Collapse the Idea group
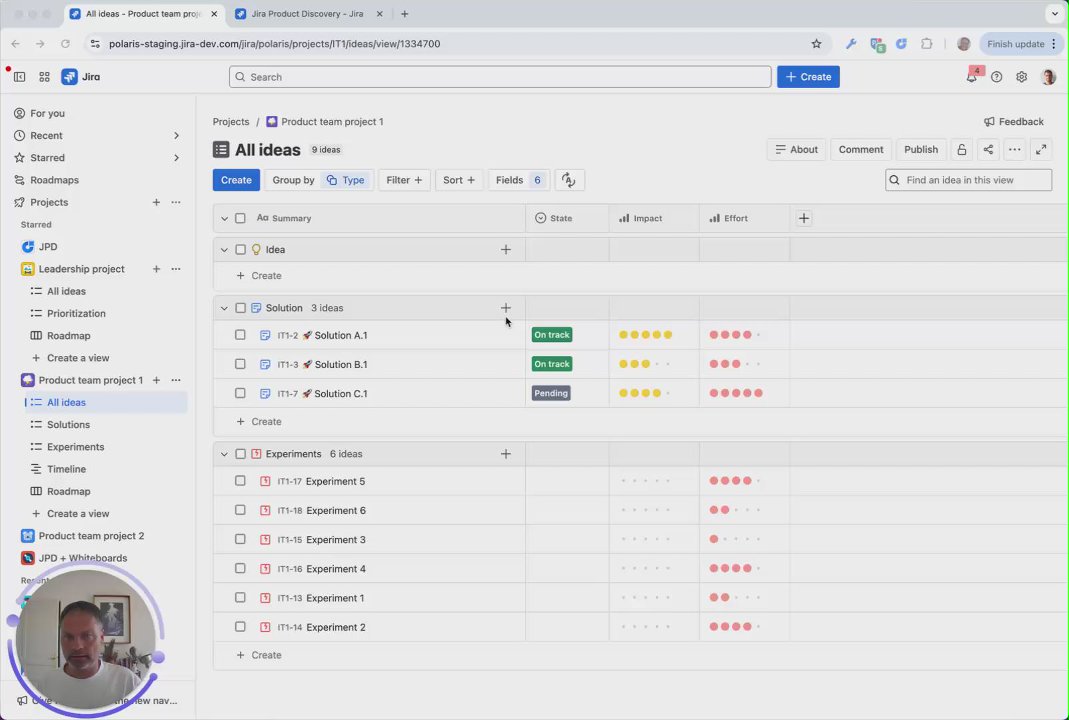Viewport: 1069px width, 720px height. coord(224,250)
